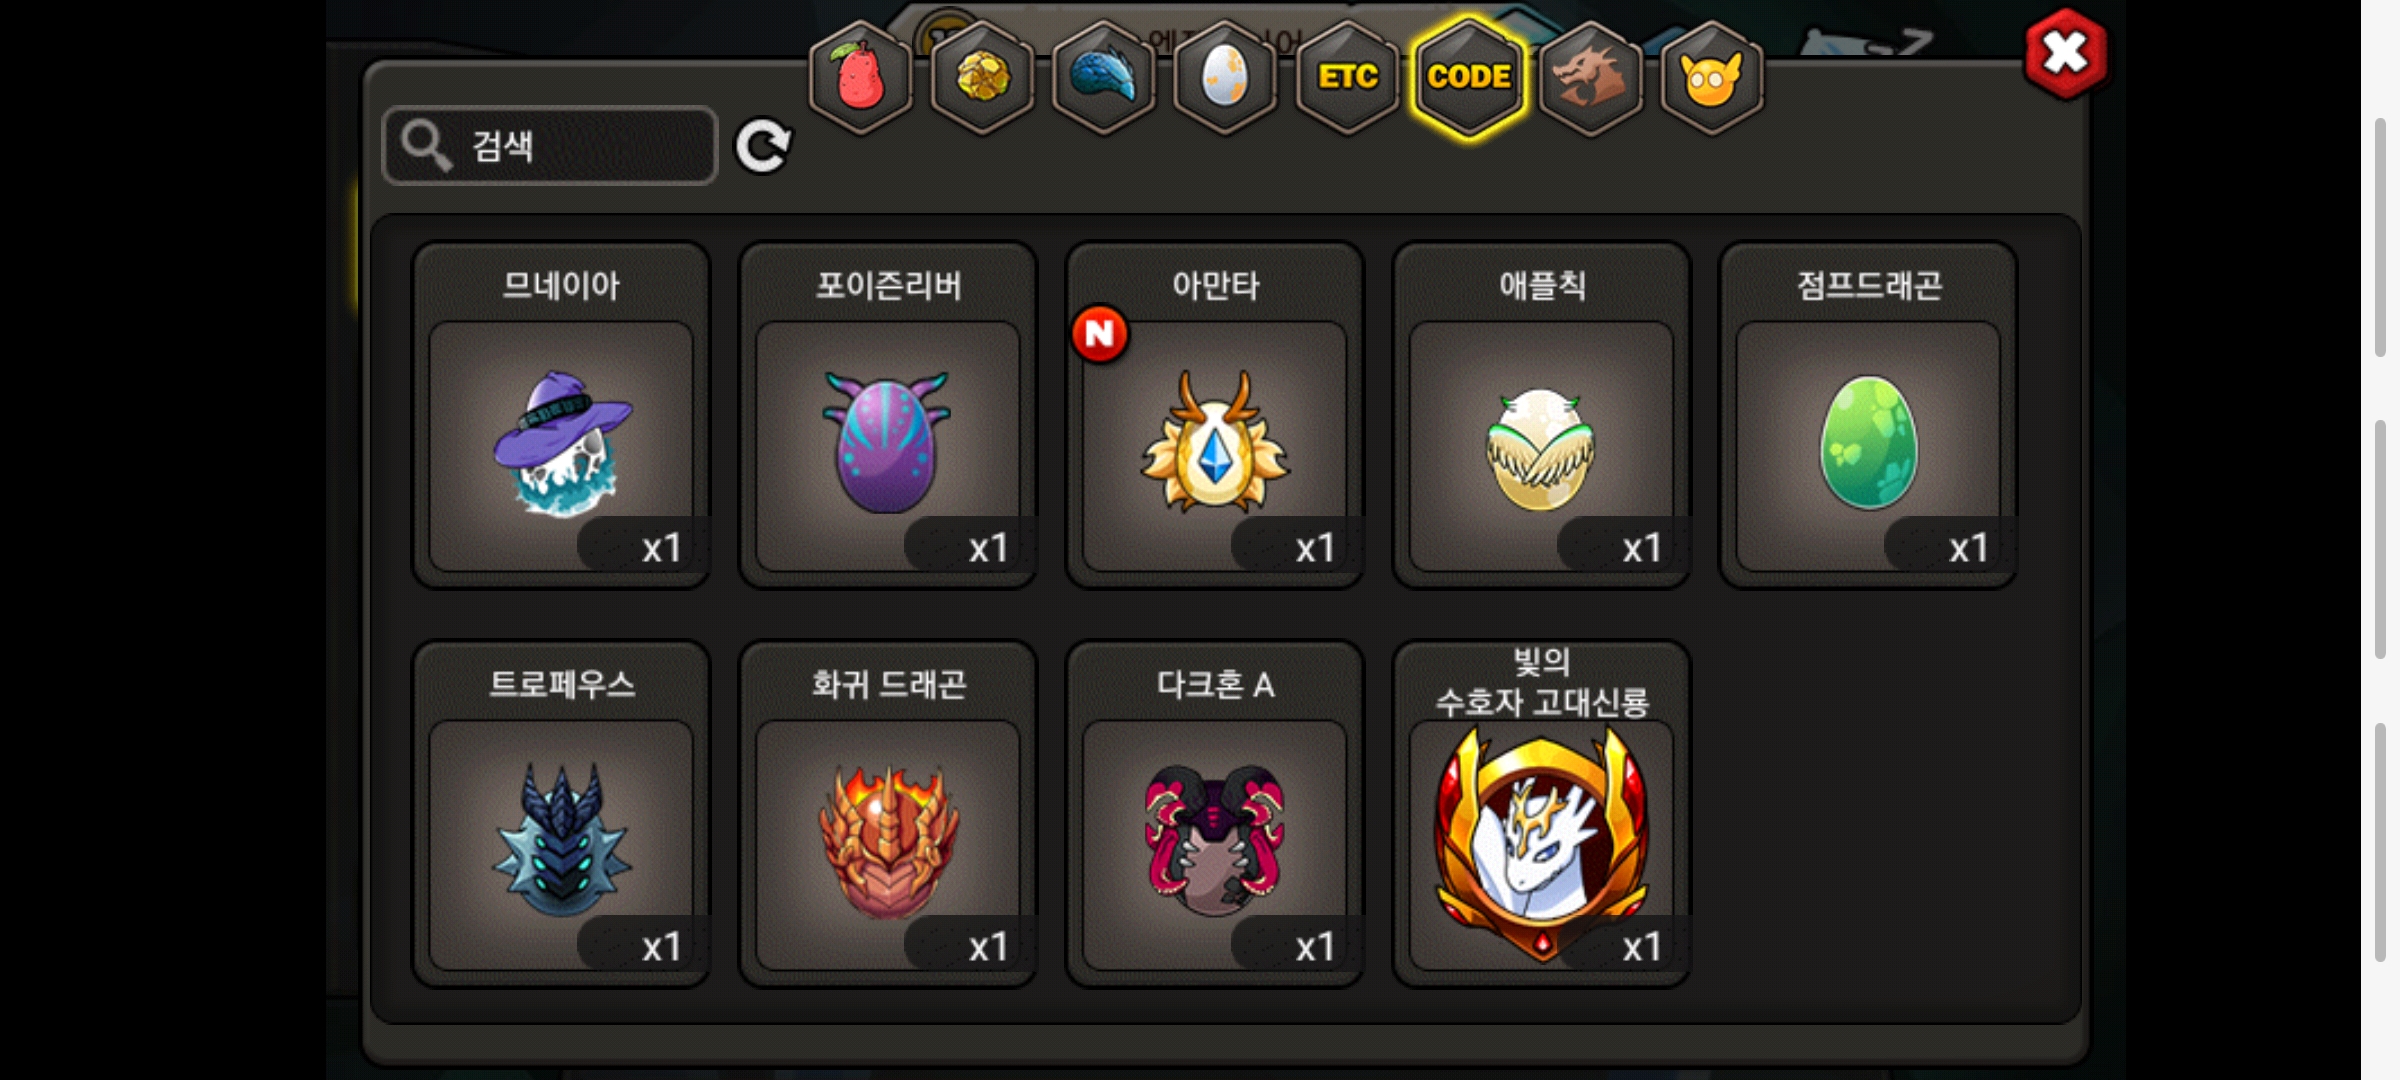Close the inventory window with red X

point(2065,54)
